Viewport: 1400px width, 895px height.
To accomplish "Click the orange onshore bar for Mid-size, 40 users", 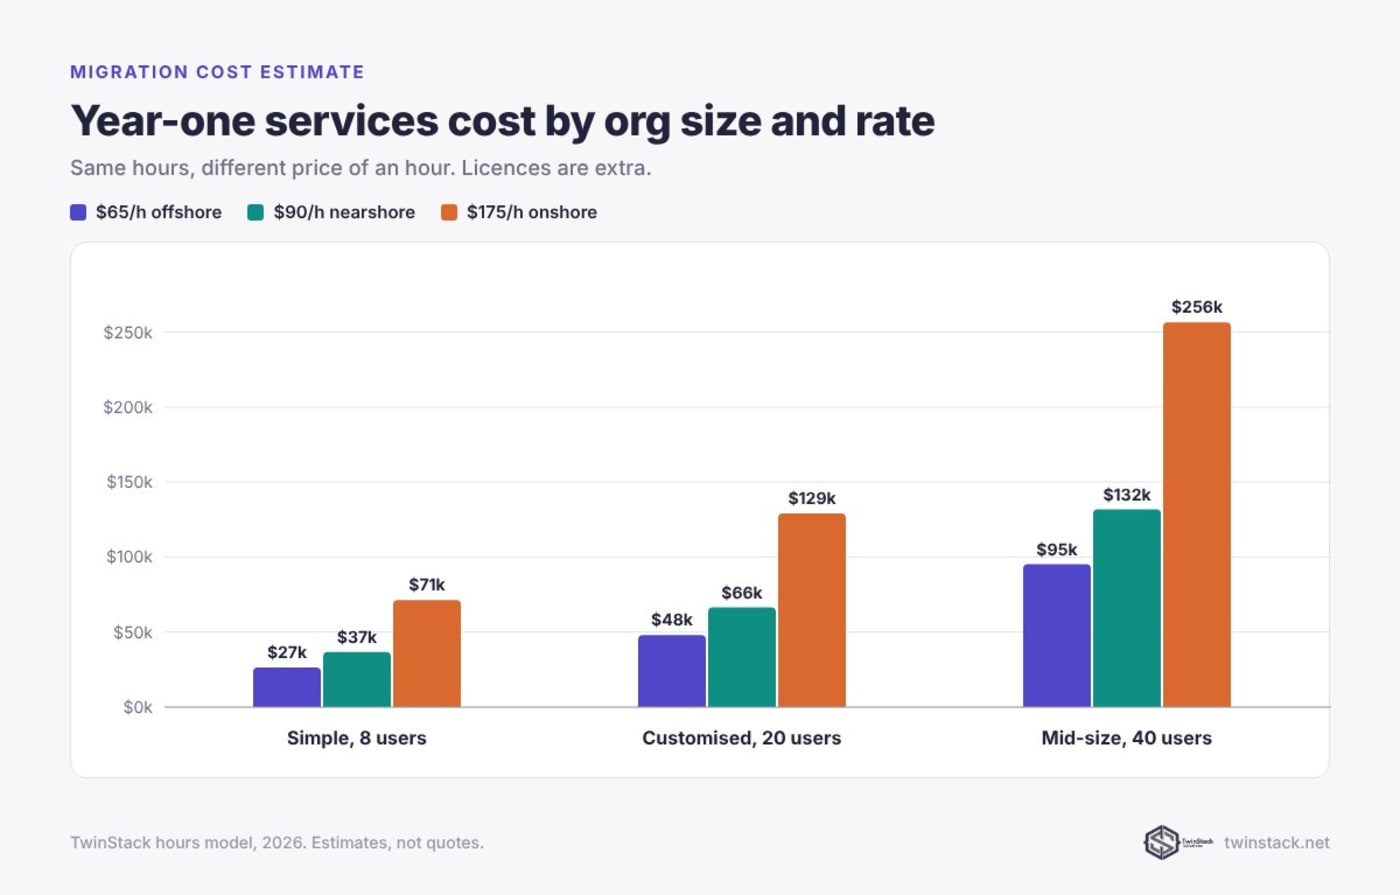I will [x=1197, y=515].
